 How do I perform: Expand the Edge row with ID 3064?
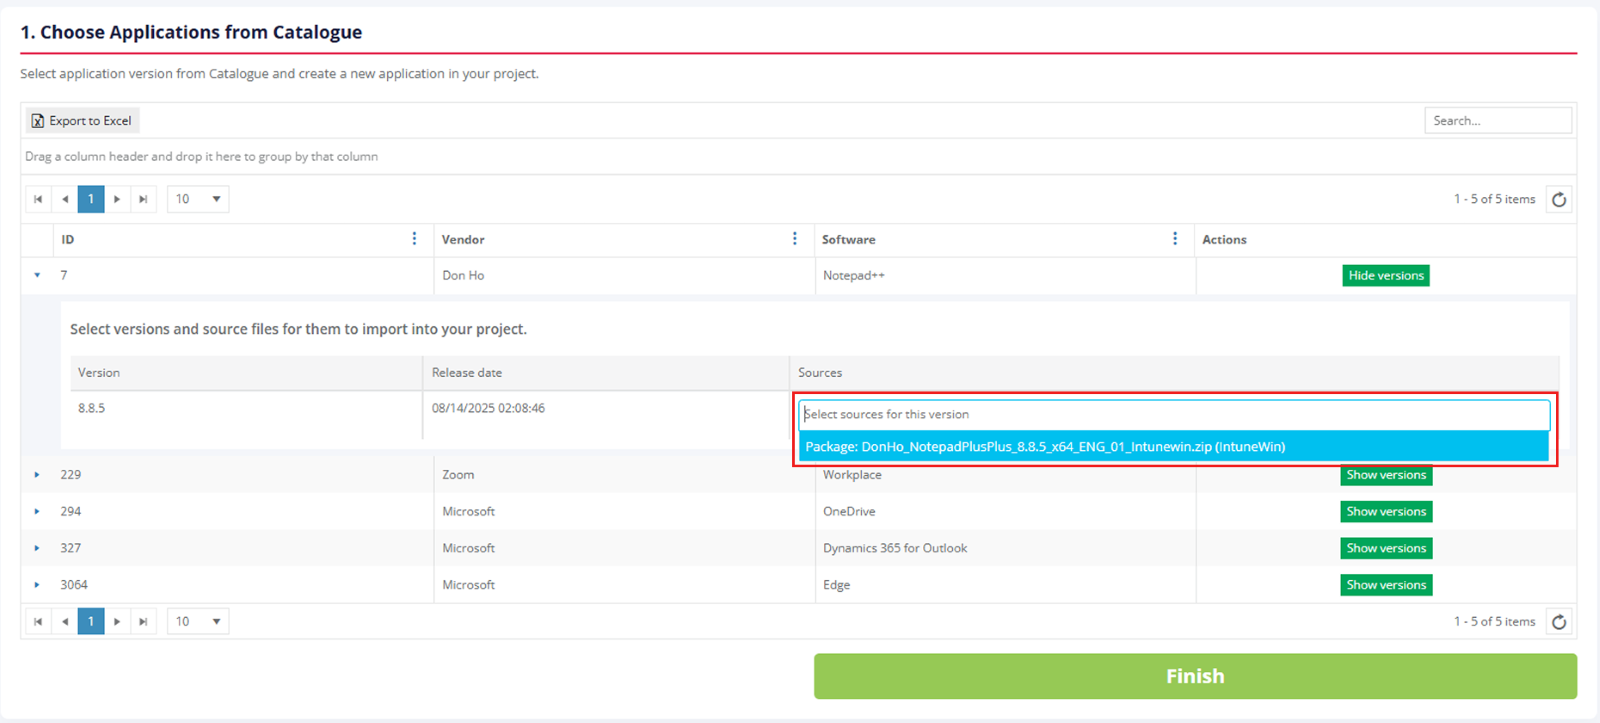tap(37, 585)
